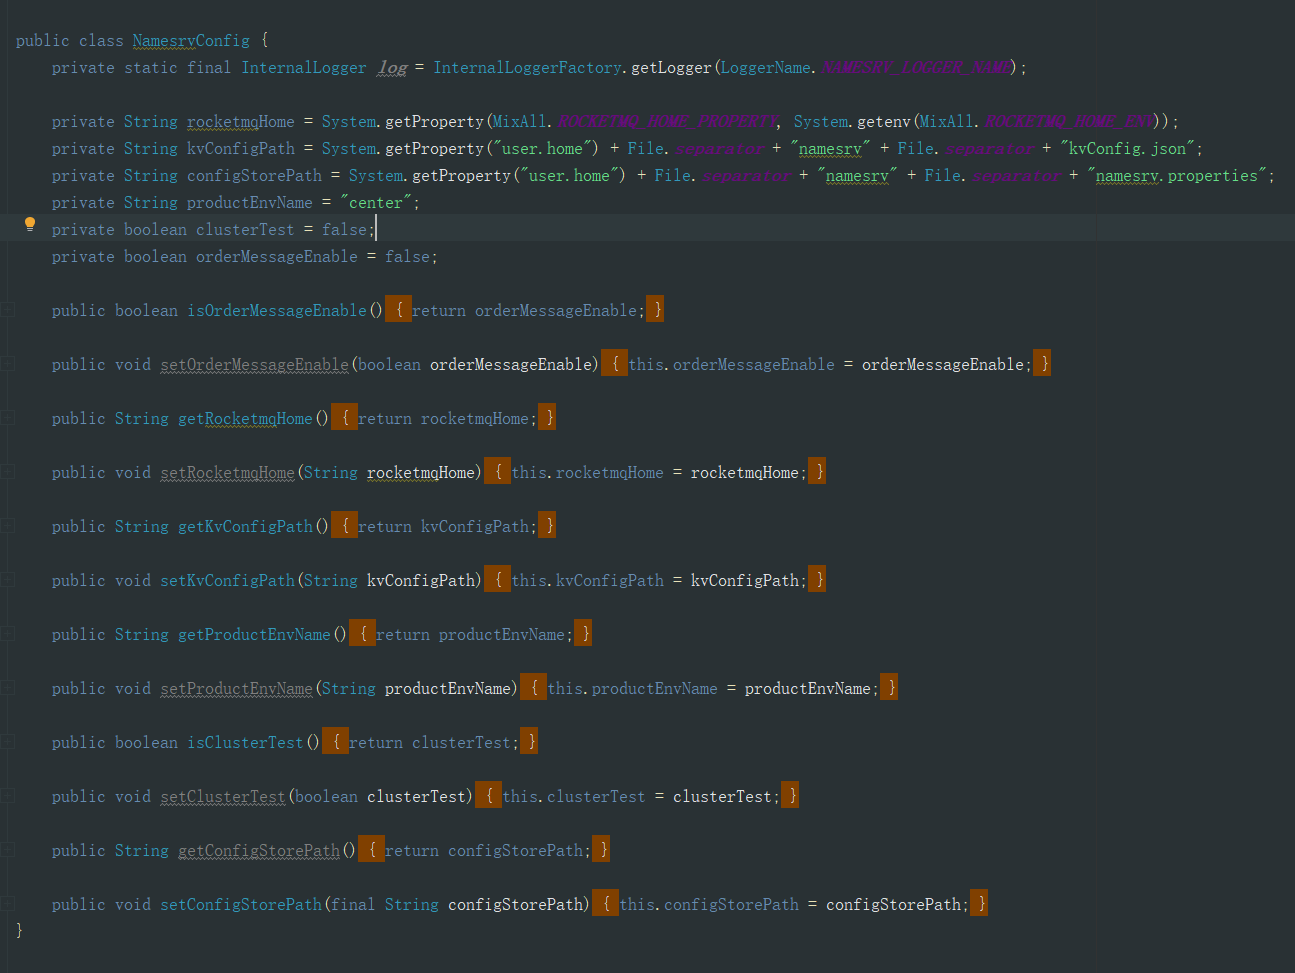1295x973 pixels.
Task: Expand folded opening brace of setRocketmqHome method
Action: [497, 472]
